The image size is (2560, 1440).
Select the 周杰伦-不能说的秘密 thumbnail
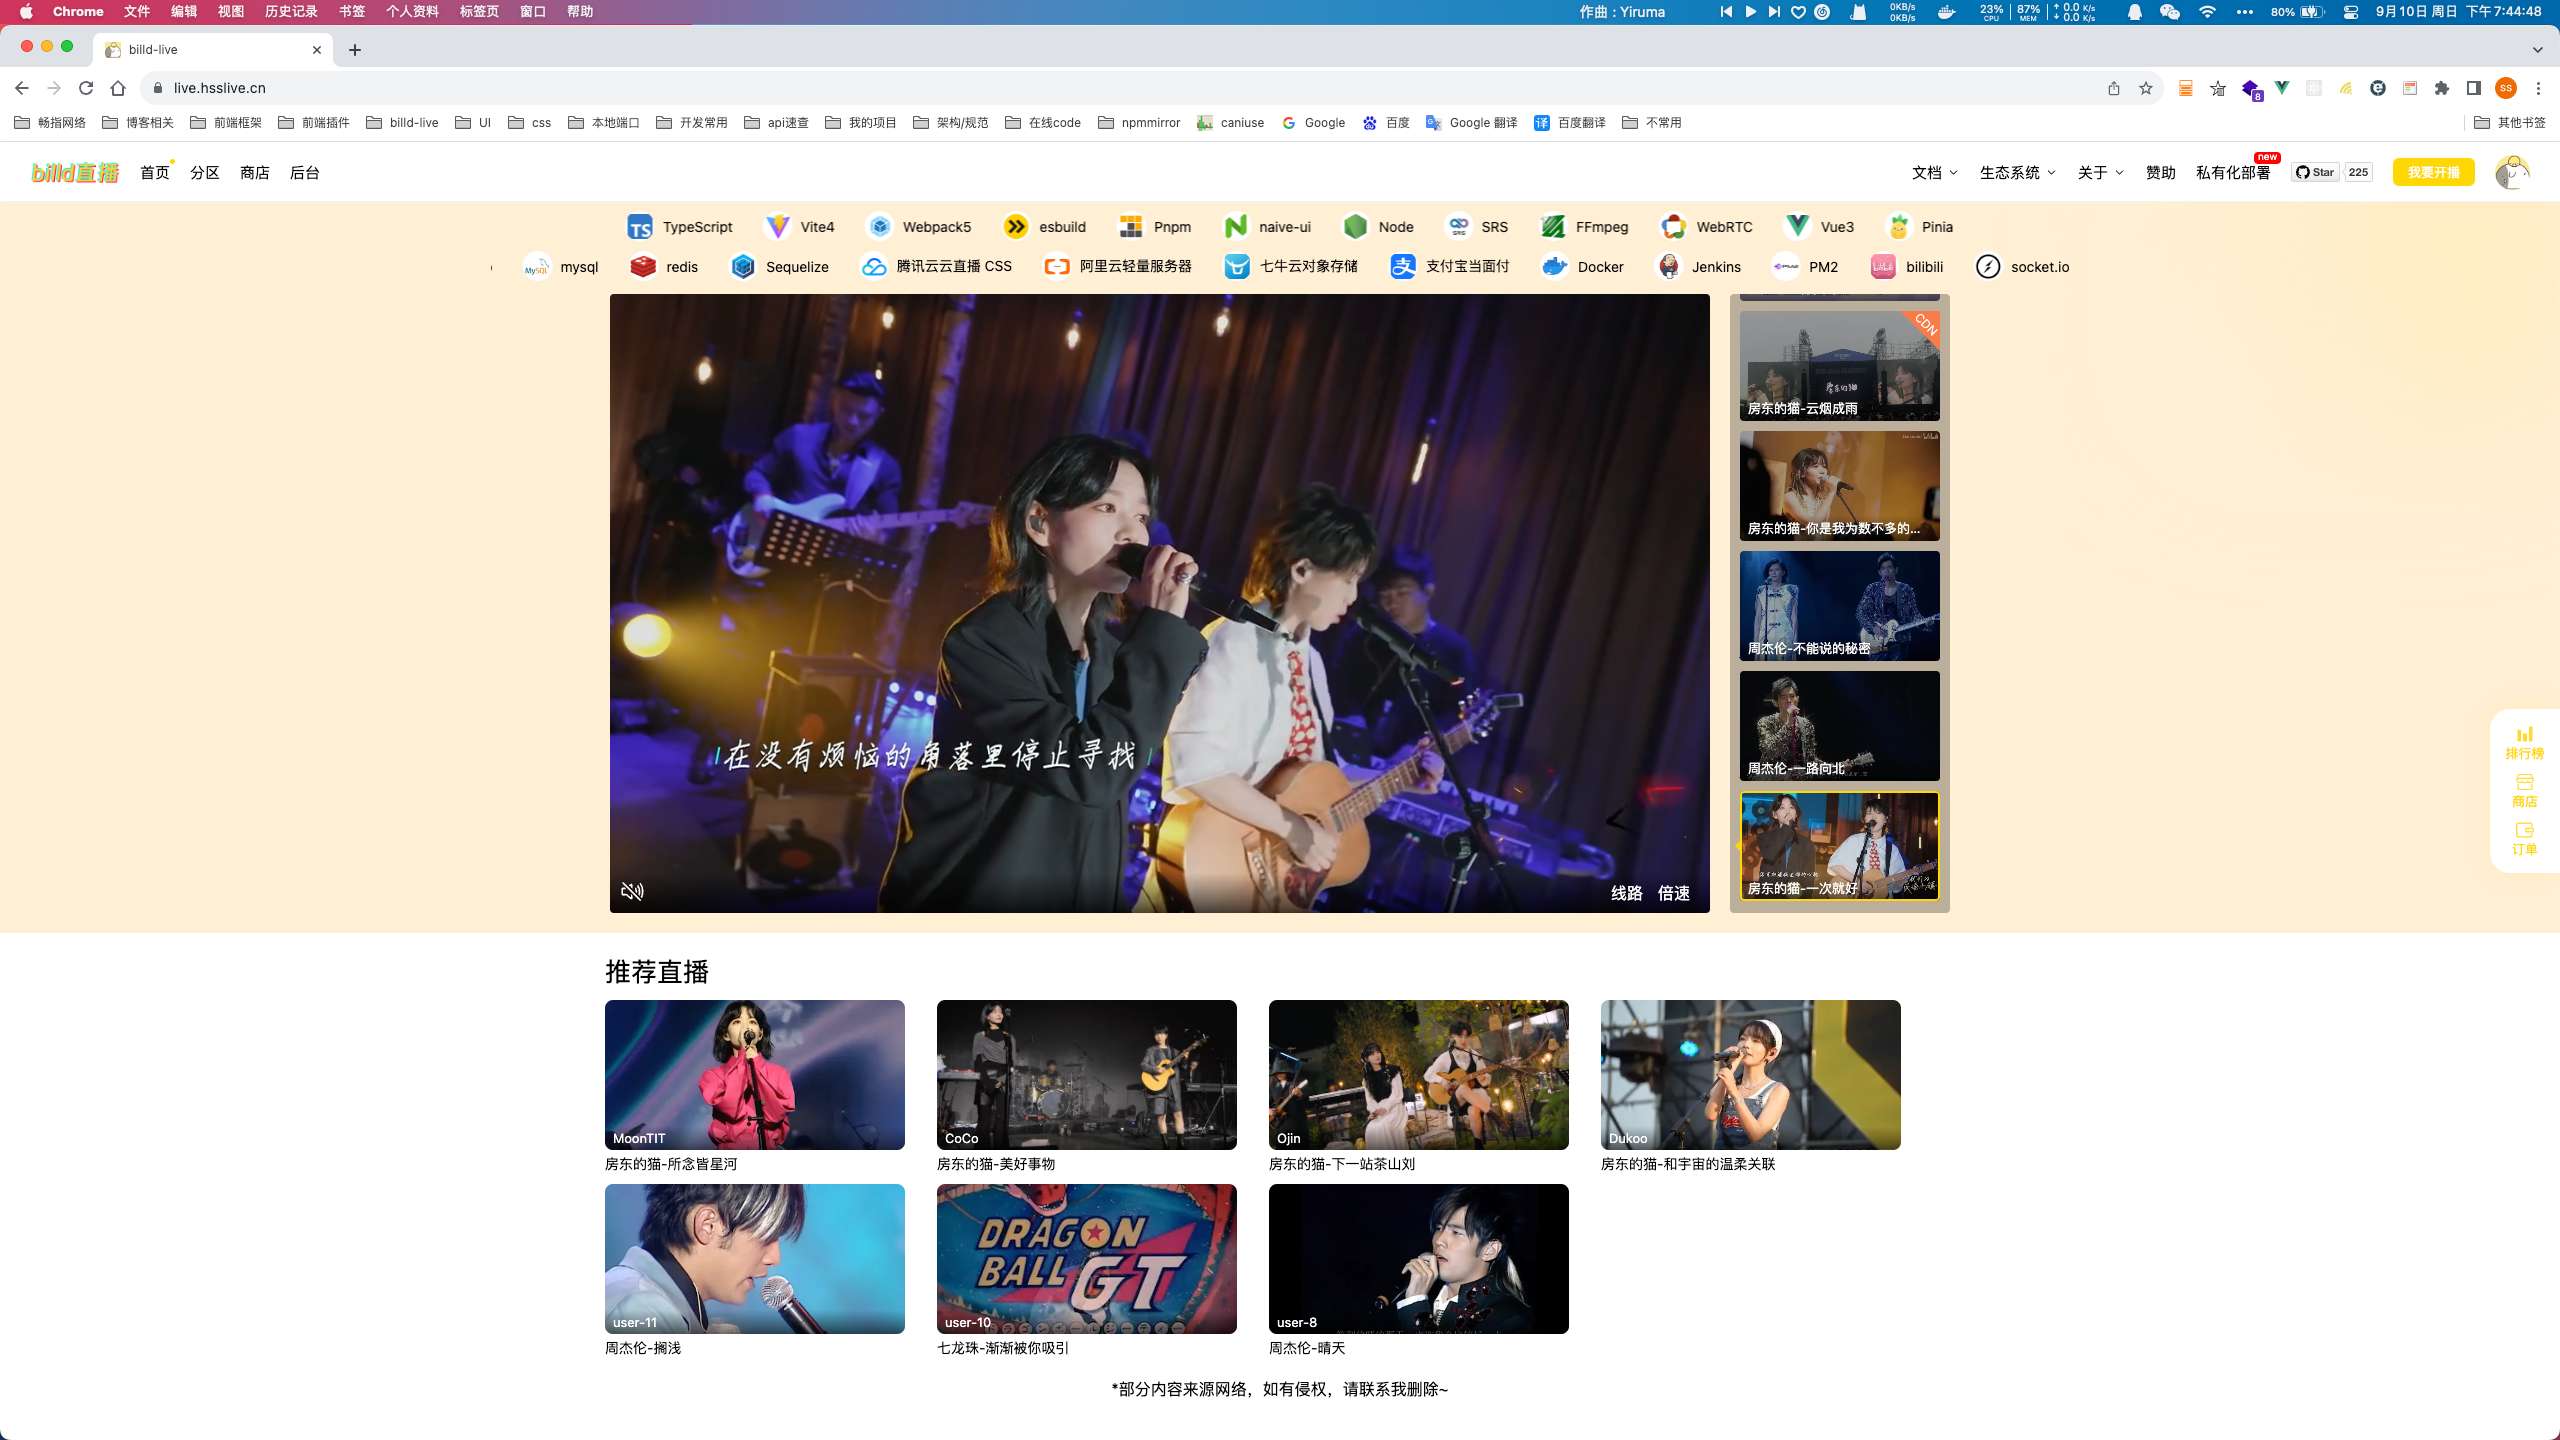click(1839, 606)
